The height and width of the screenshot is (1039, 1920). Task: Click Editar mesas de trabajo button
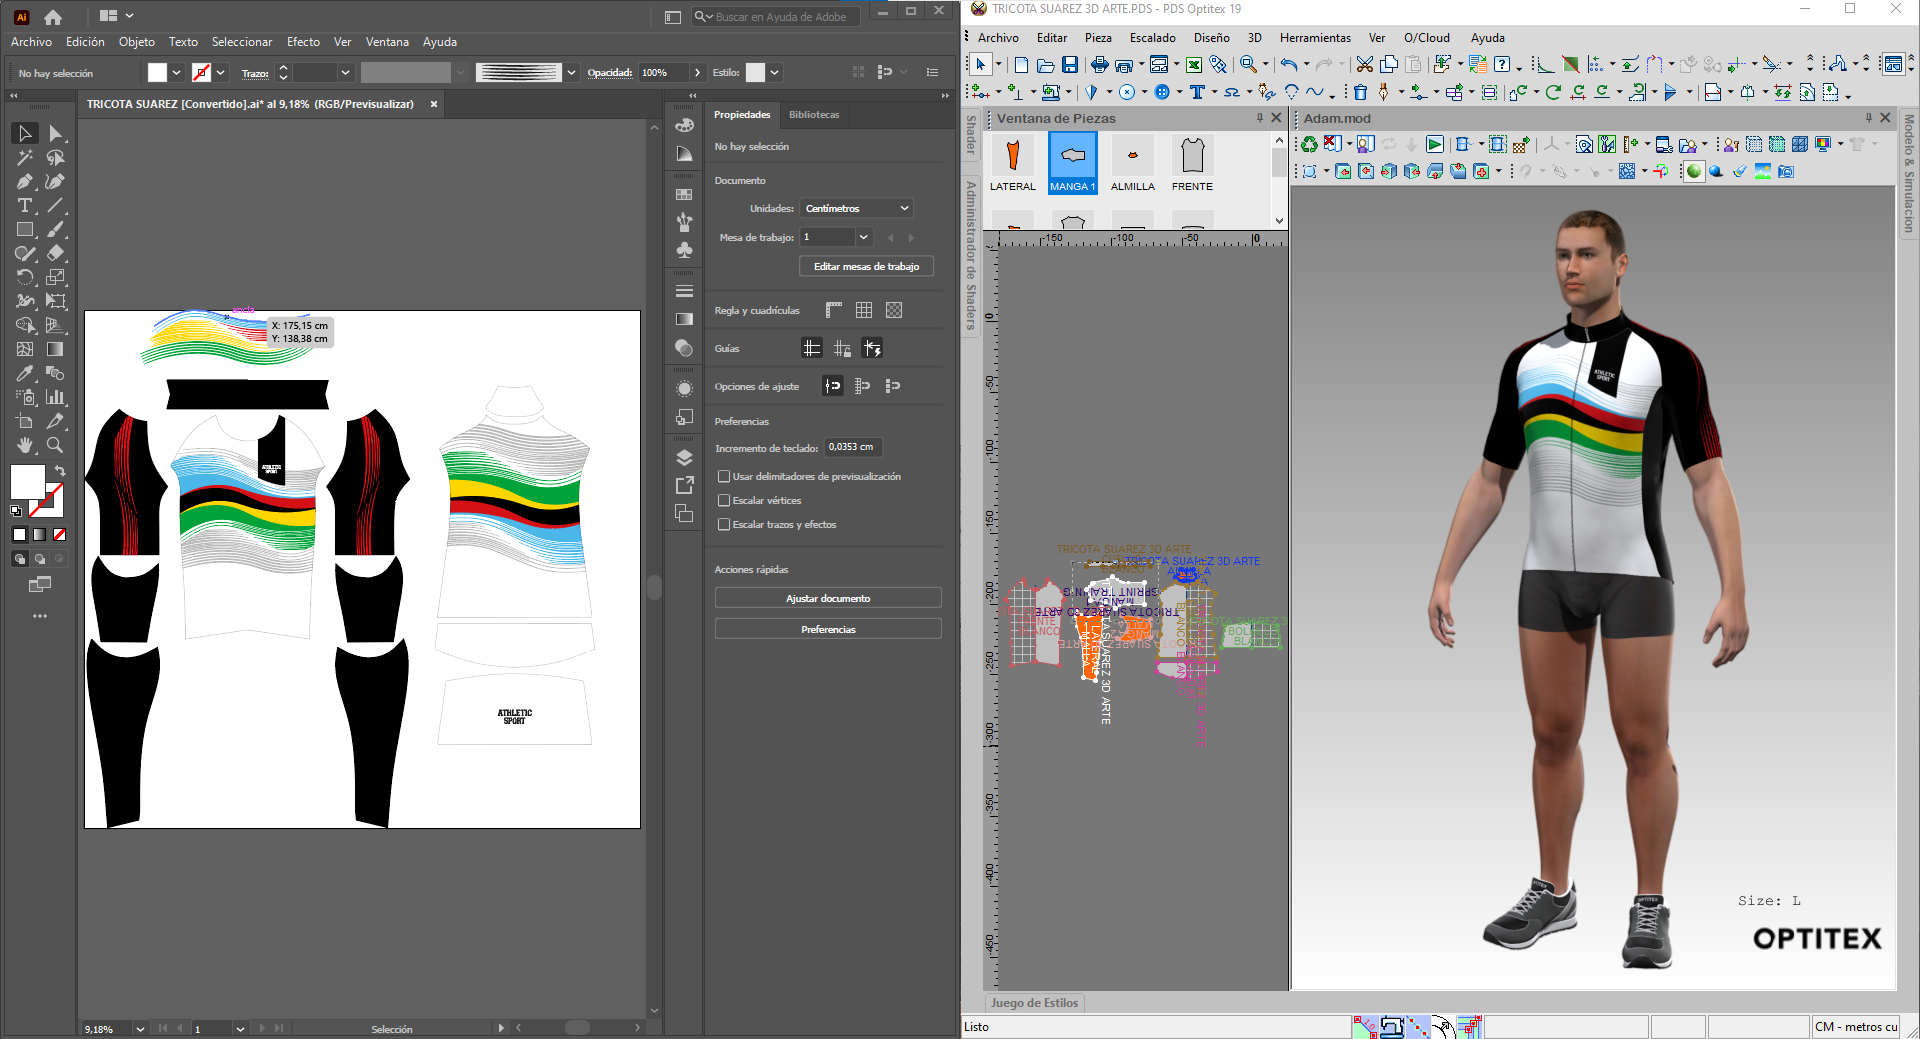coord(866,266)
